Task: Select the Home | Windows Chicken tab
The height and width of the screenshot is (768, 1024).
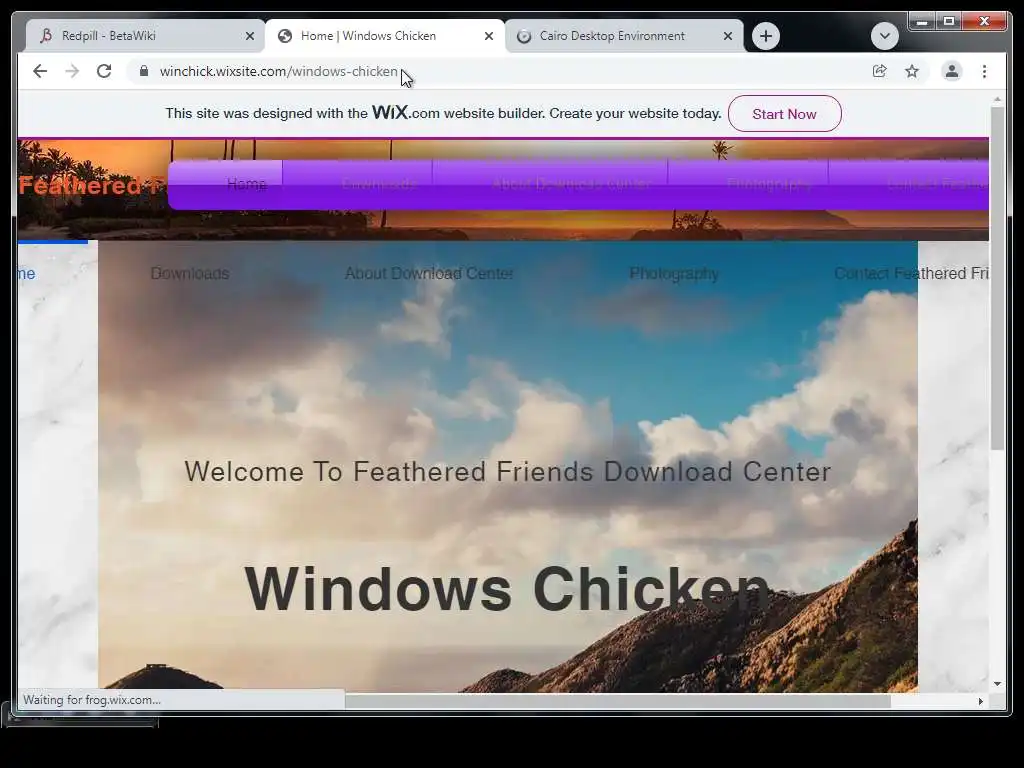Action: point(384,36)
